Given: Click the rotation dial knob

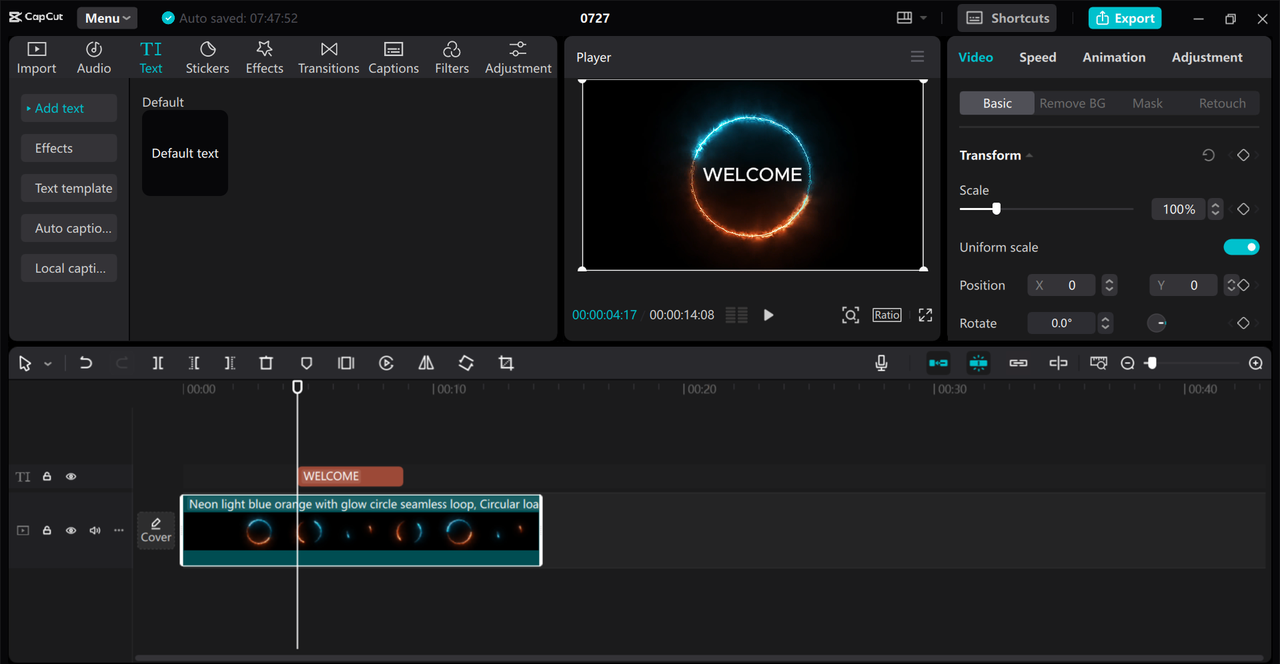Looking at the screenshot, I should [1156, 323].
